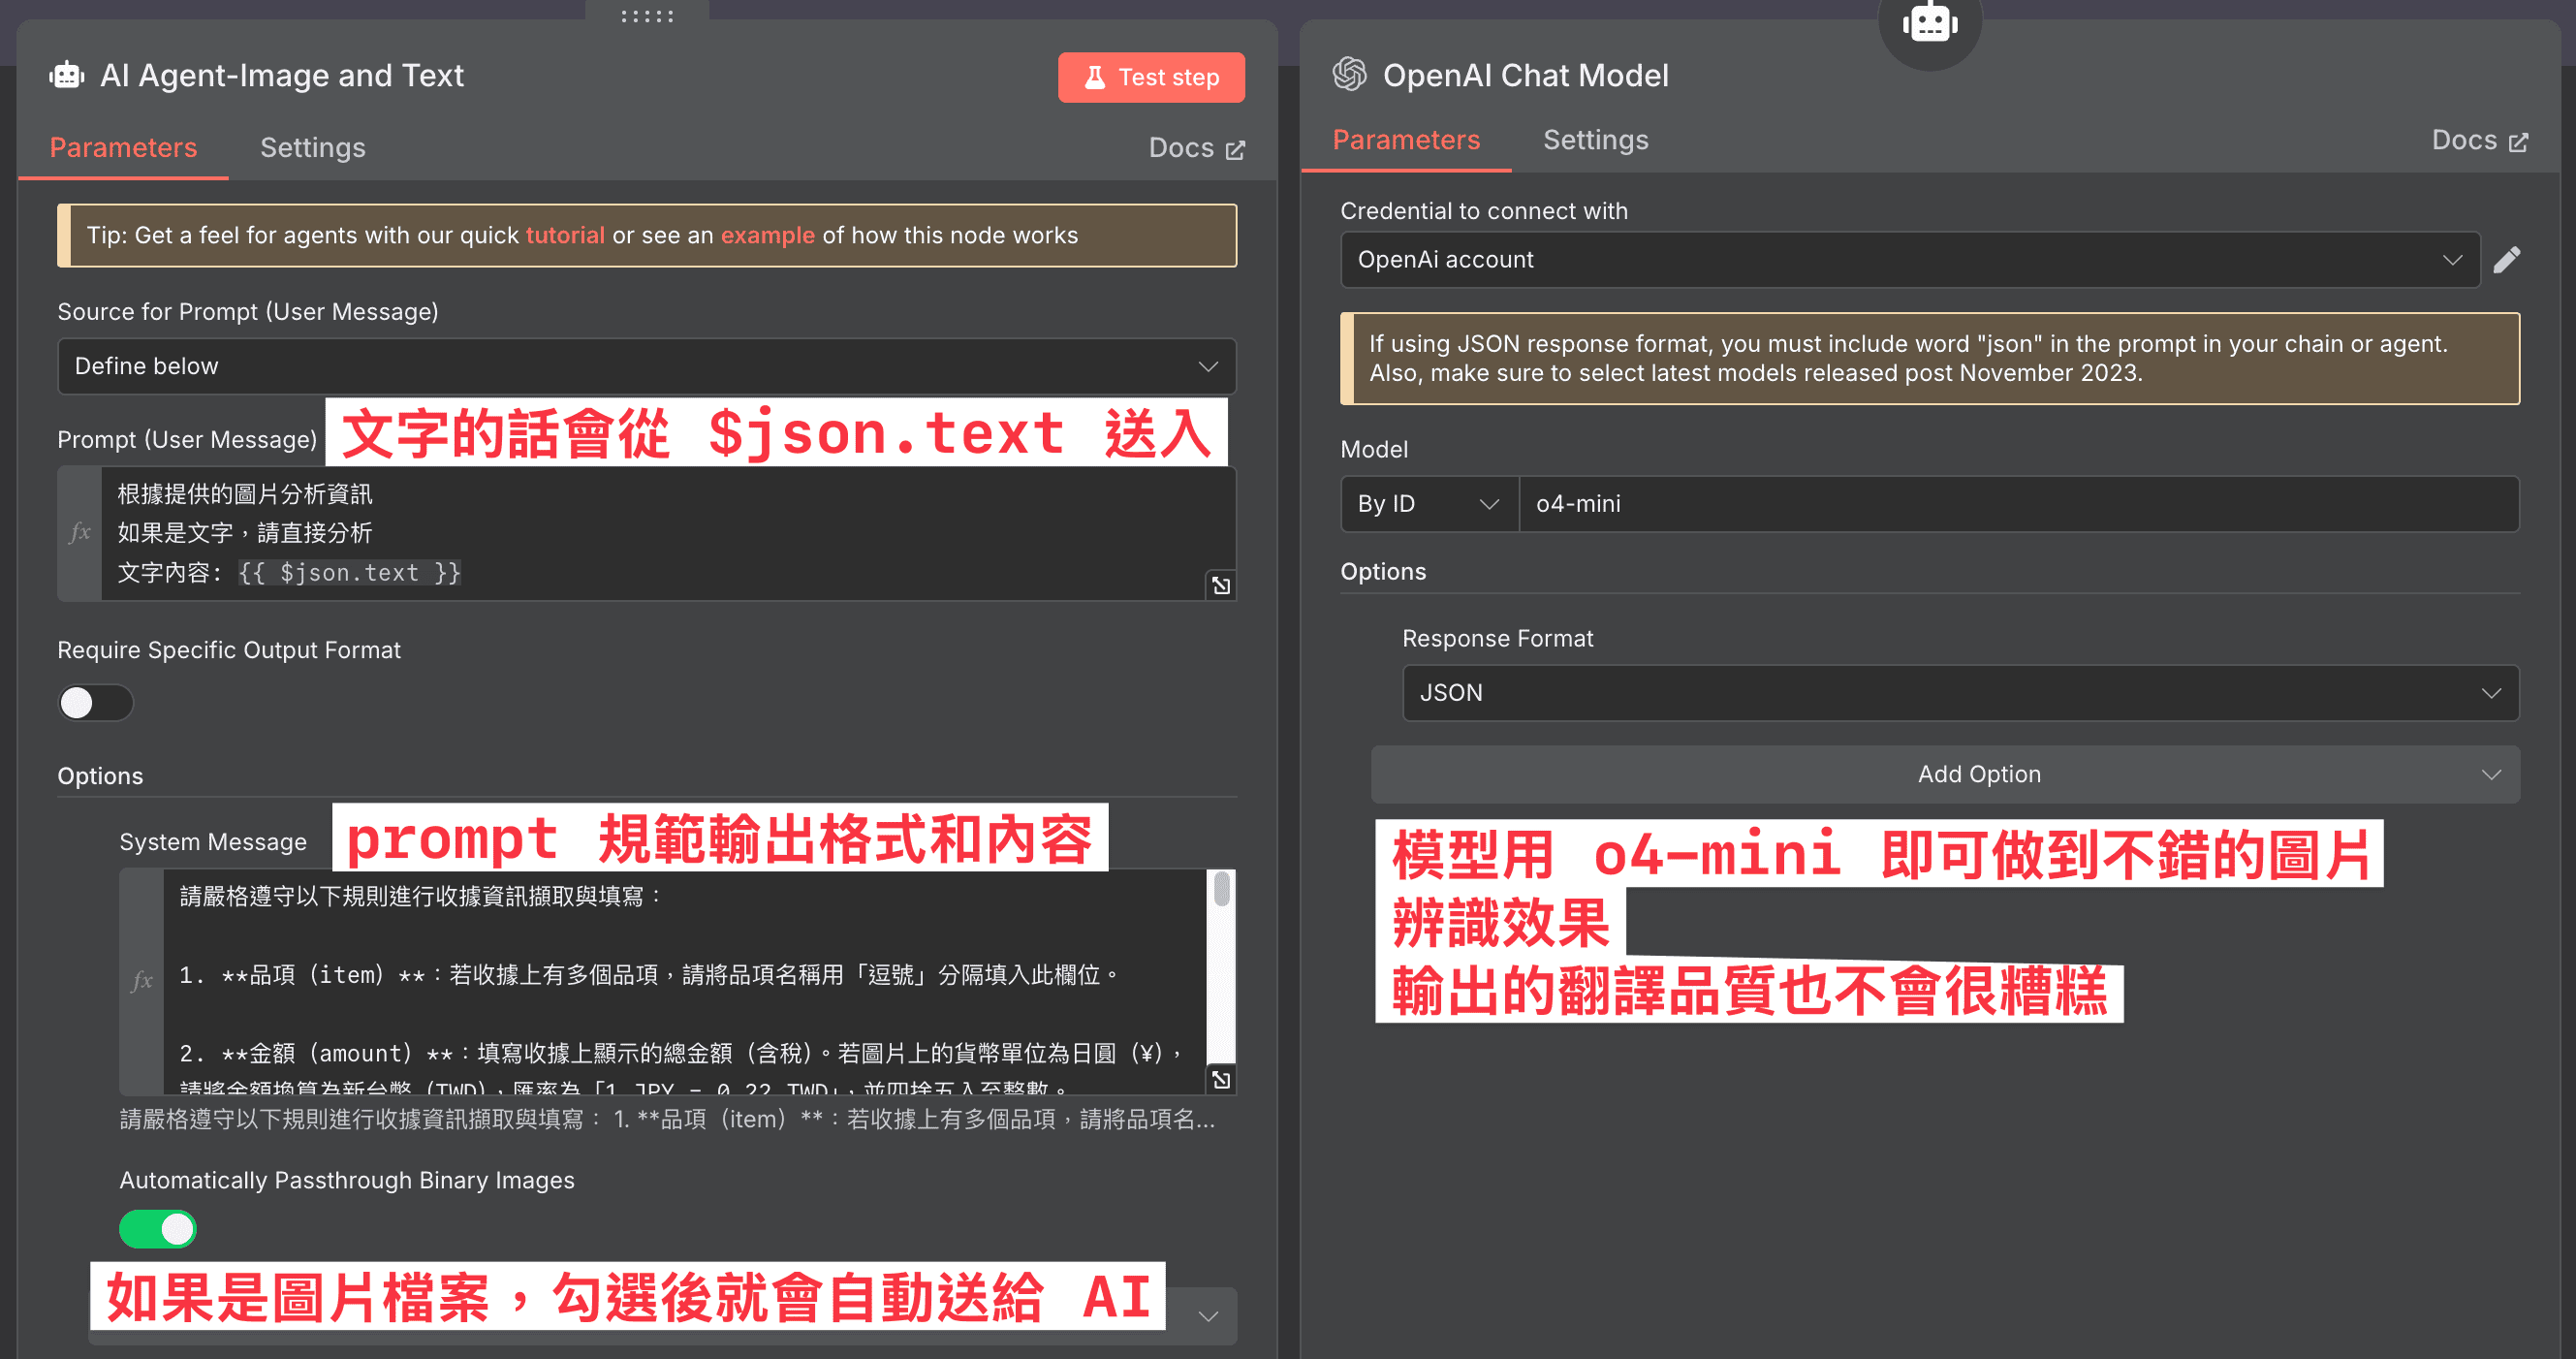
Task: Click the pencil icon to edit credential
Action: 2507,260
